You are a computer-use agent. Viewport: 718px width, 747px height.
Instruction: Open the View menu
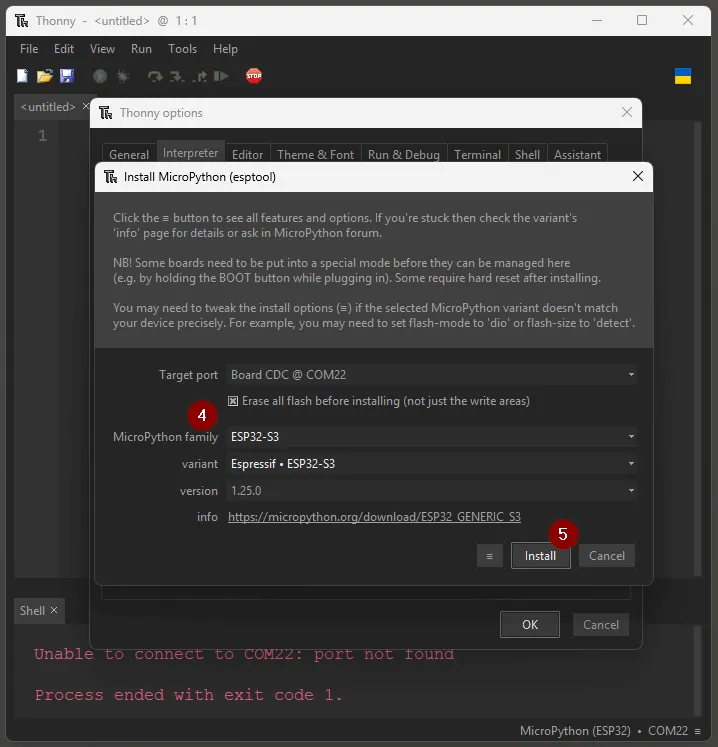click(102, 49)
